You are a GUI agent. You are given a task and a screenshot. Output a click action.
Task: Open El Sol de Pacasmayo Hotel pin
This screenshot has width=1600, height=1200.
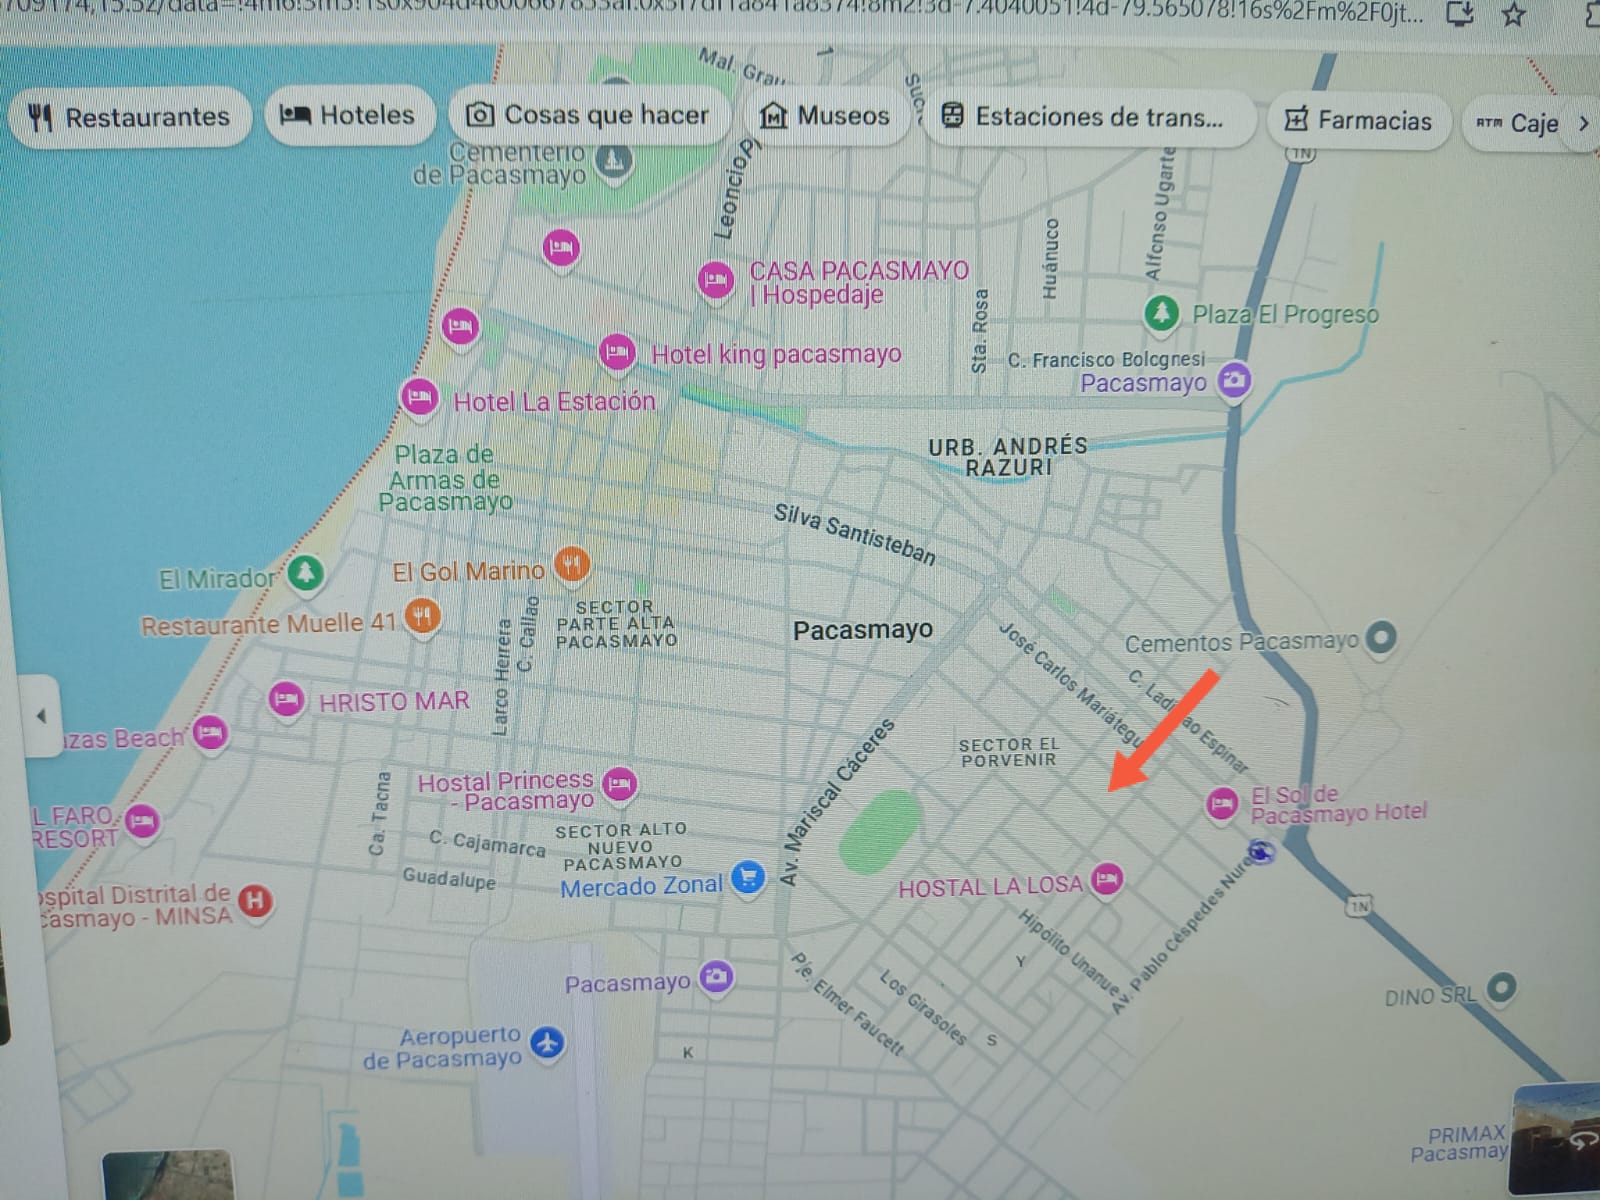click(x=1221, y=805)
